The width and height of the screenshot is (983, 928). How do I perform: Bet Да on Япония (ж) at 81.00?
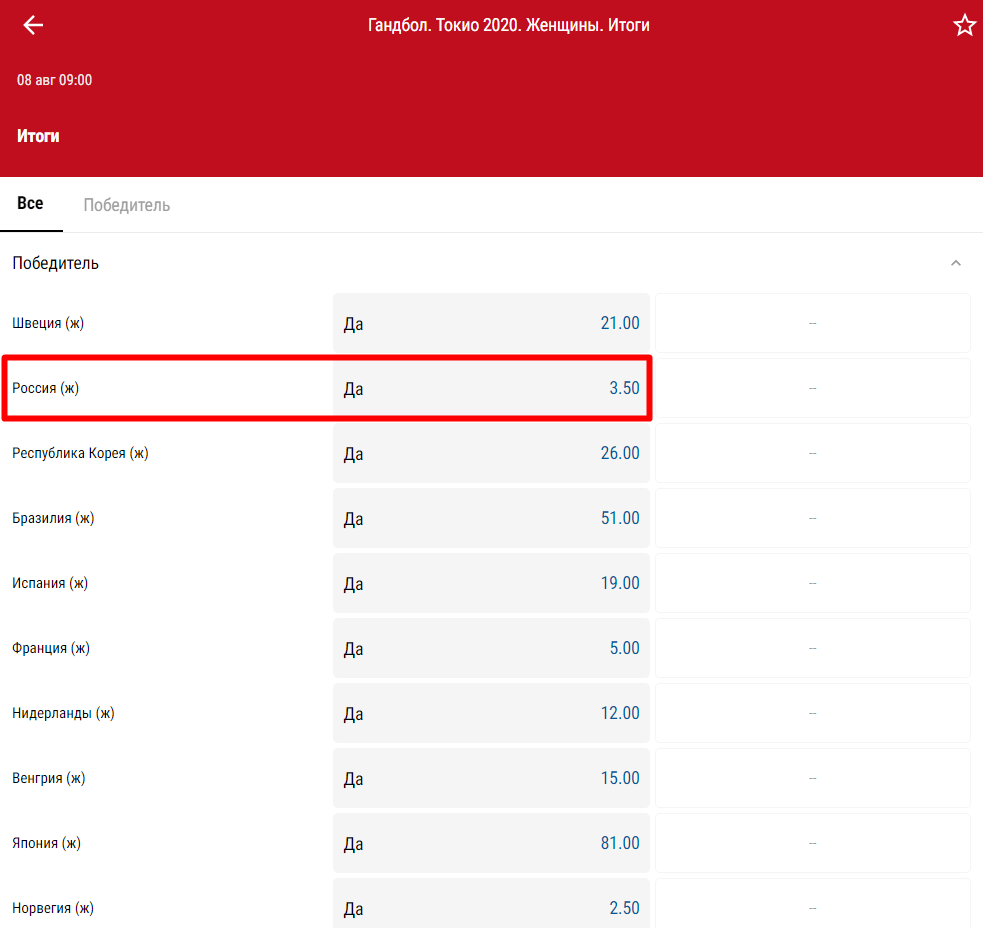click(x=492, y=843)
